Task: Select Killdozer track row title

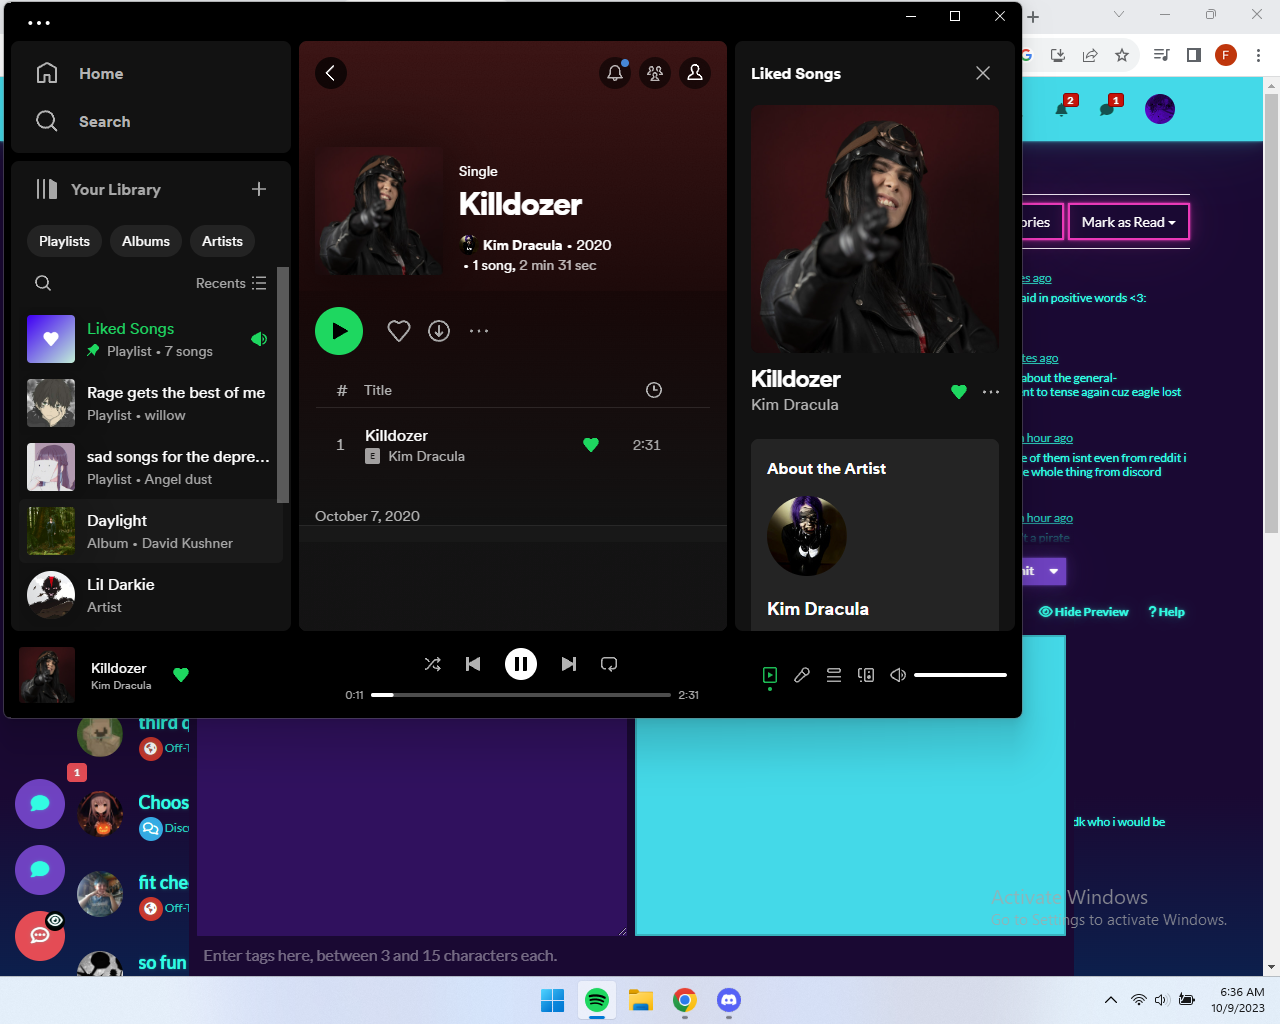Action: 396,435
